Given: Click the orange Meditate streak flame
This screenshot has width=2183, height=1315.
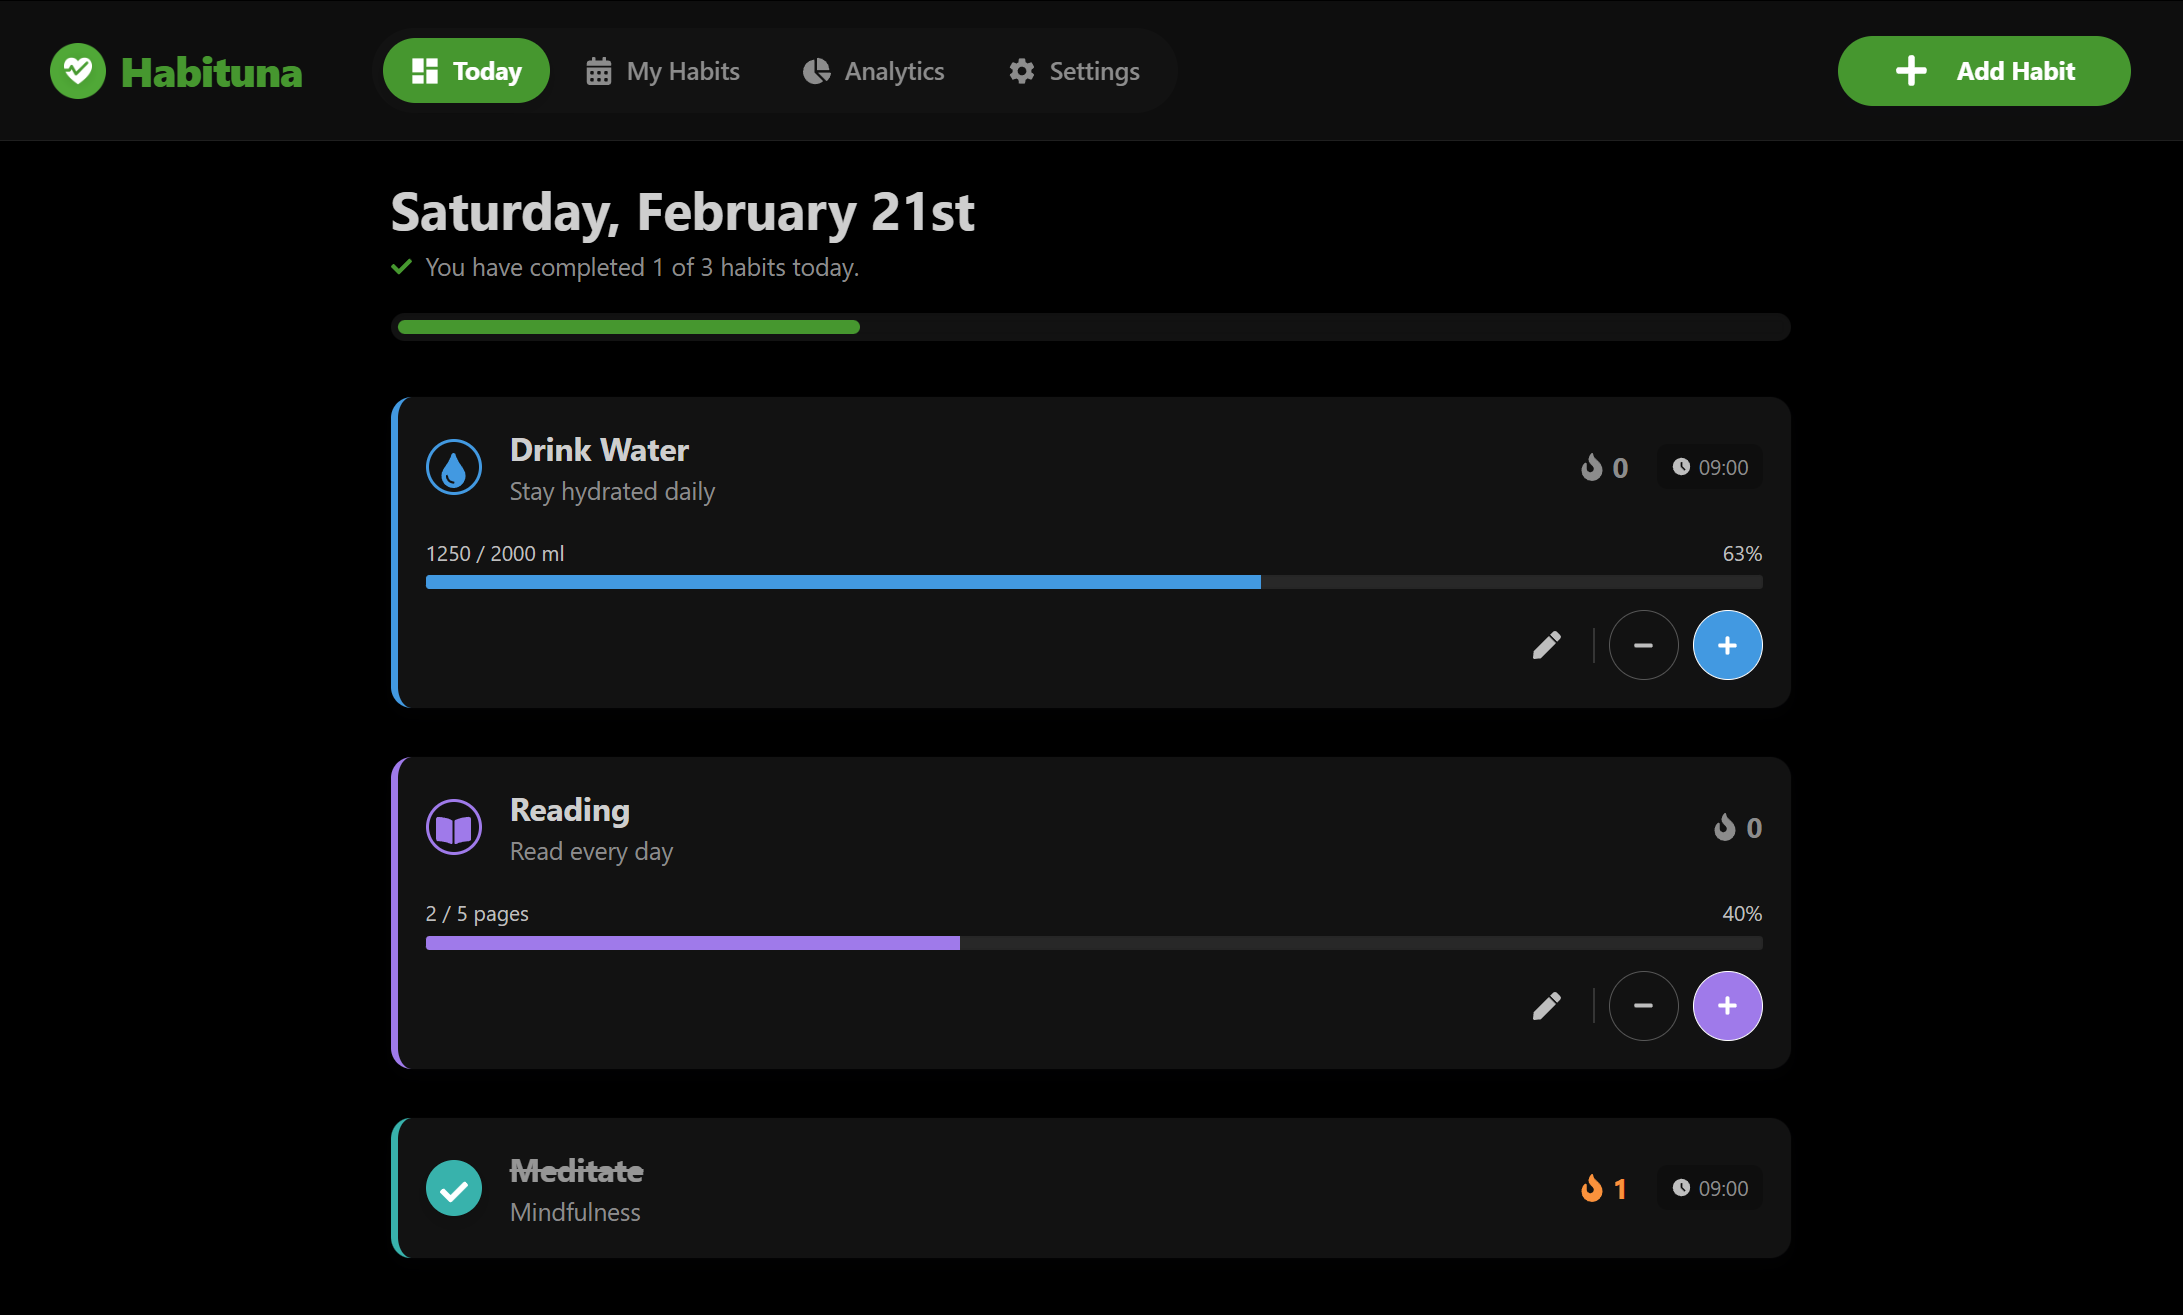Looking at the screenshot, I should (x=1591, y=1188).
